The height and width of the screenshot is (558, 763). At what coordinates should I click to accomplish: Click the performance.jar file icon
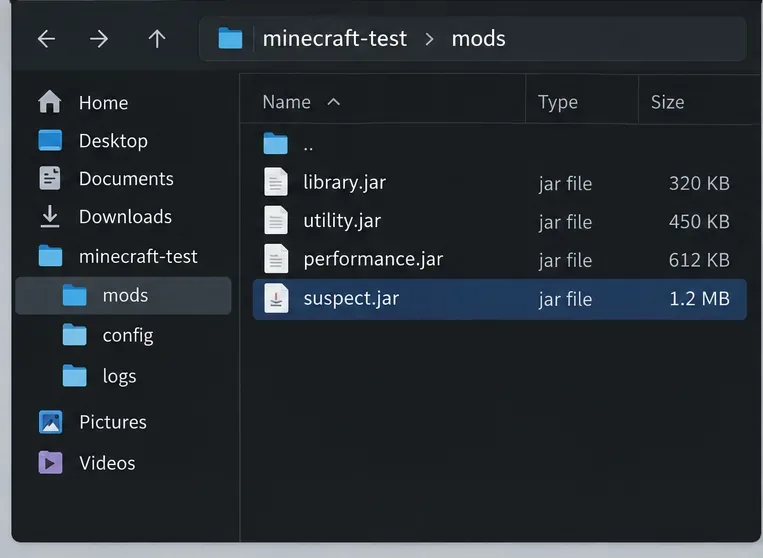[x=276, y=259]
